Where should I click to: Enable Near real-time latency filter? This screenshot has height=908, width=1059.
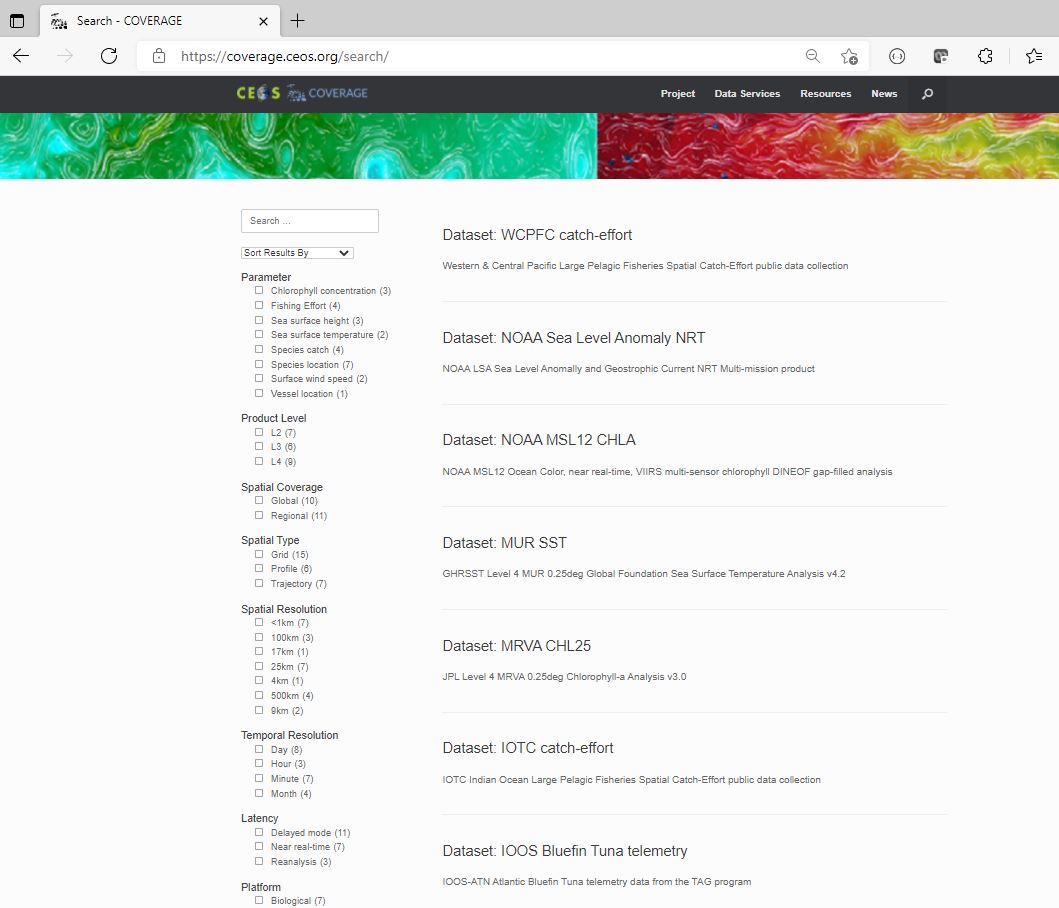(259, 847)
